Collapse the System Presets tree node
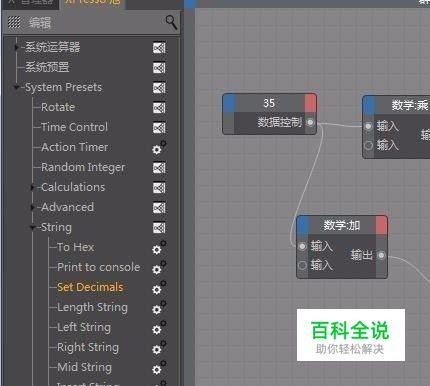Screen dimensions: 430x386 click(x=16, y=87)
